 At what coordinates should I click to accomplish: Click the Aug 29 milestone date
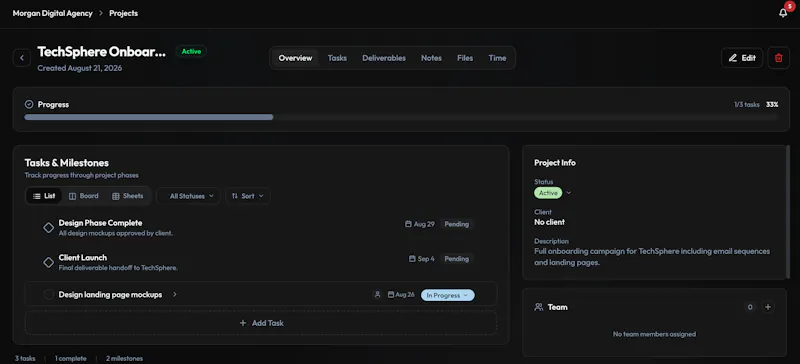click(420, 224)
